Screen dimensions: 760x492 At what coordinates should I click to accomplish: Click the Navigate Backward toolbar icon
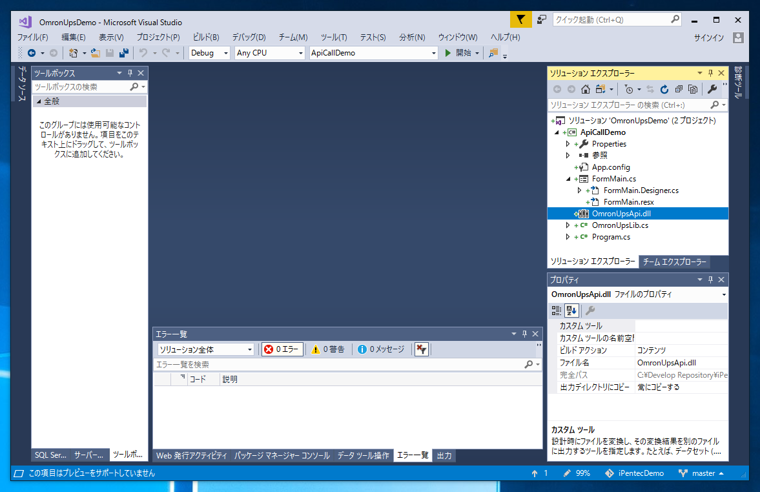click(x=32, y=53)
